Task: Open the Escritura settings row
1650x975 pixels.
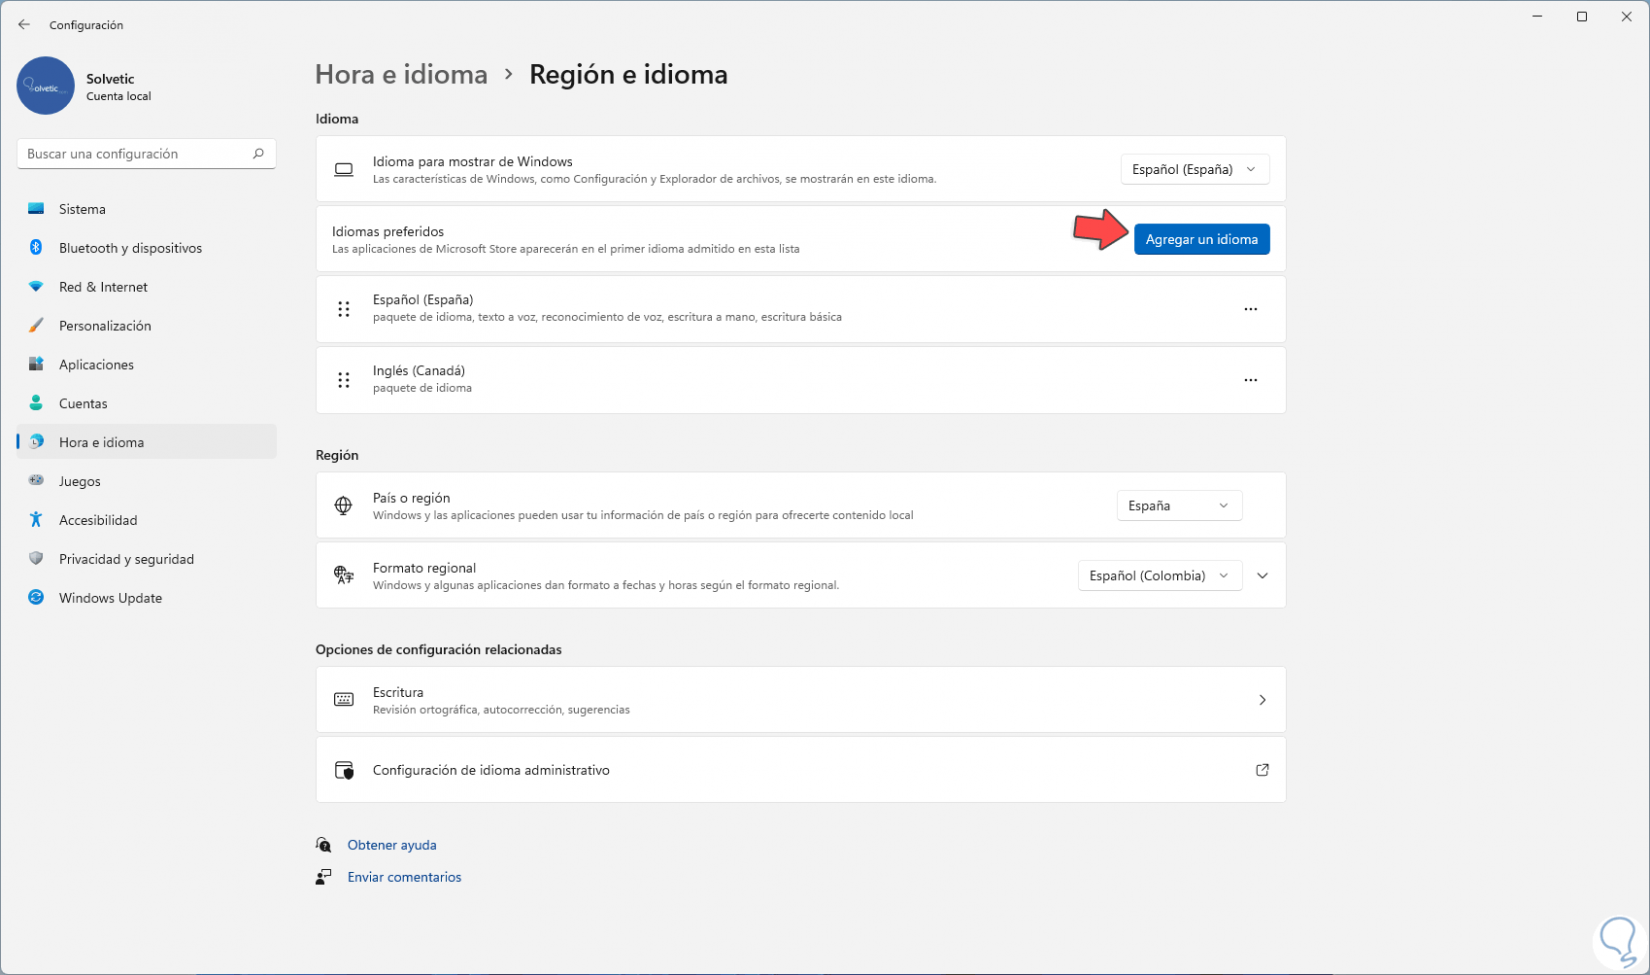Action: click(800, 700)
